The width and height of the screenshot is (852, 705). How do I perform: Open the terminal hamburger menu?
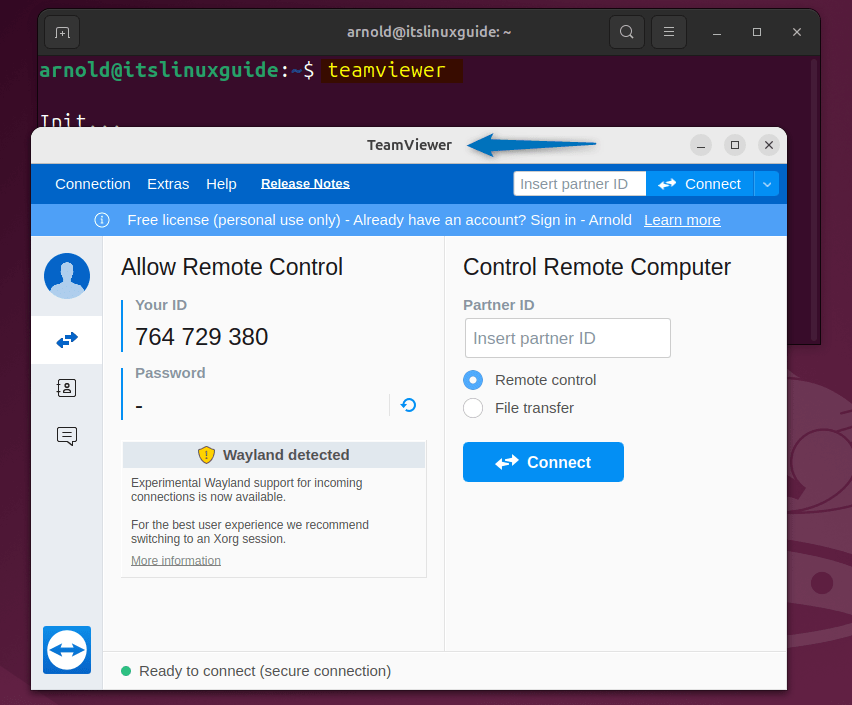point(668,31)
